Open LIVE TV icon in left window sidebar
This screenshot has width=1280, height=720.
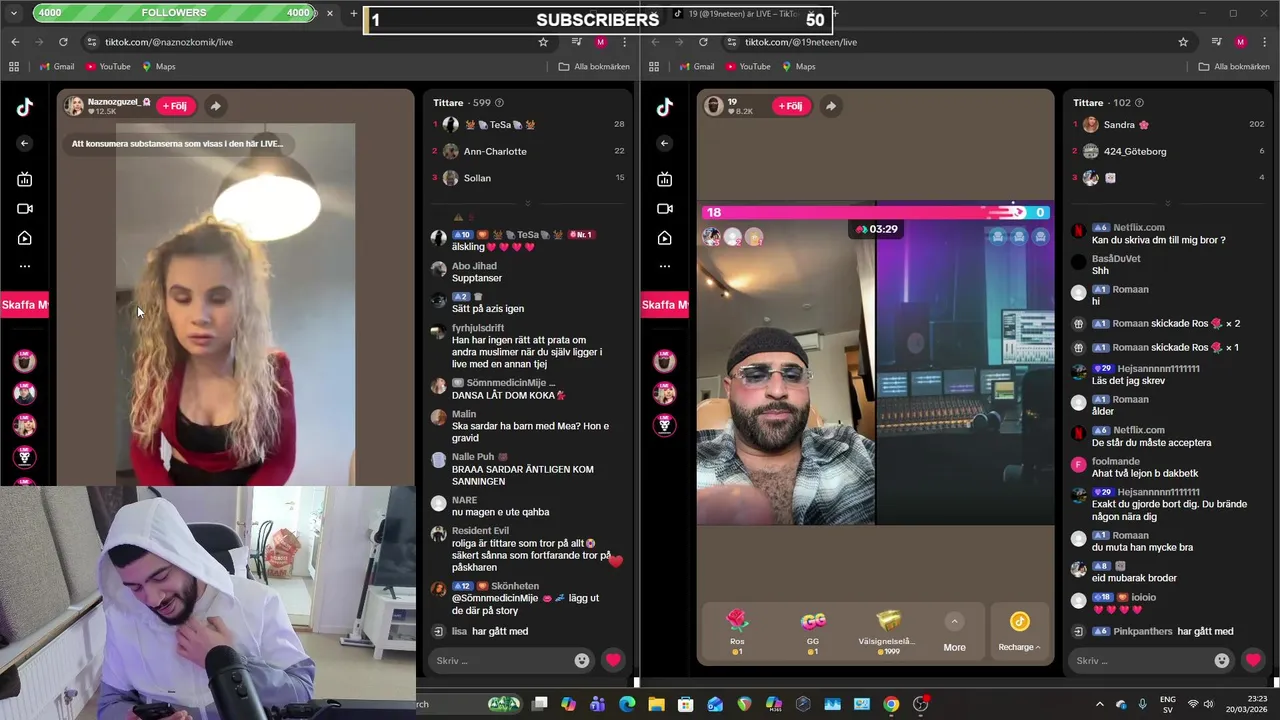pyautogui.click(x=25, y=179)
